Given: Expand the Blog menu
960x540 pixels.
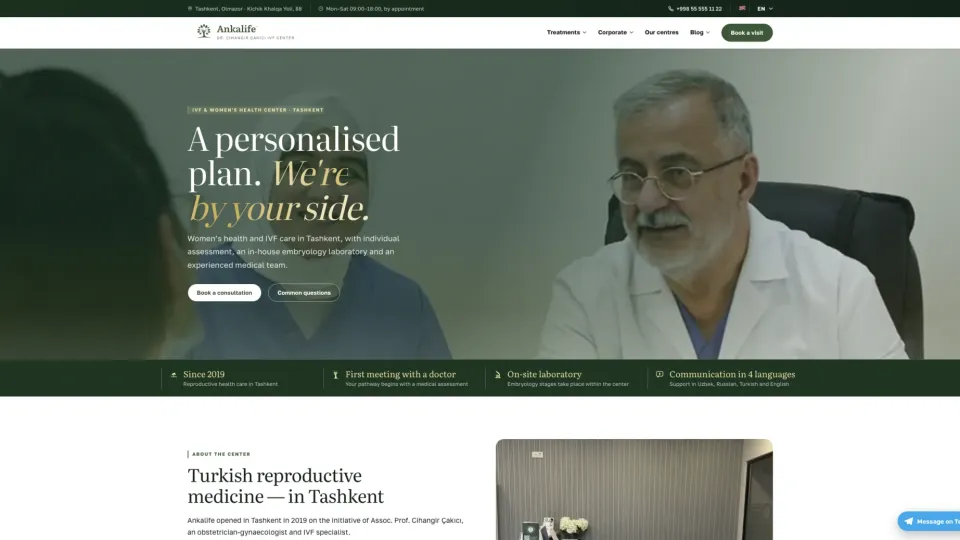Looking at the screenshot, I should click(700, 32).
